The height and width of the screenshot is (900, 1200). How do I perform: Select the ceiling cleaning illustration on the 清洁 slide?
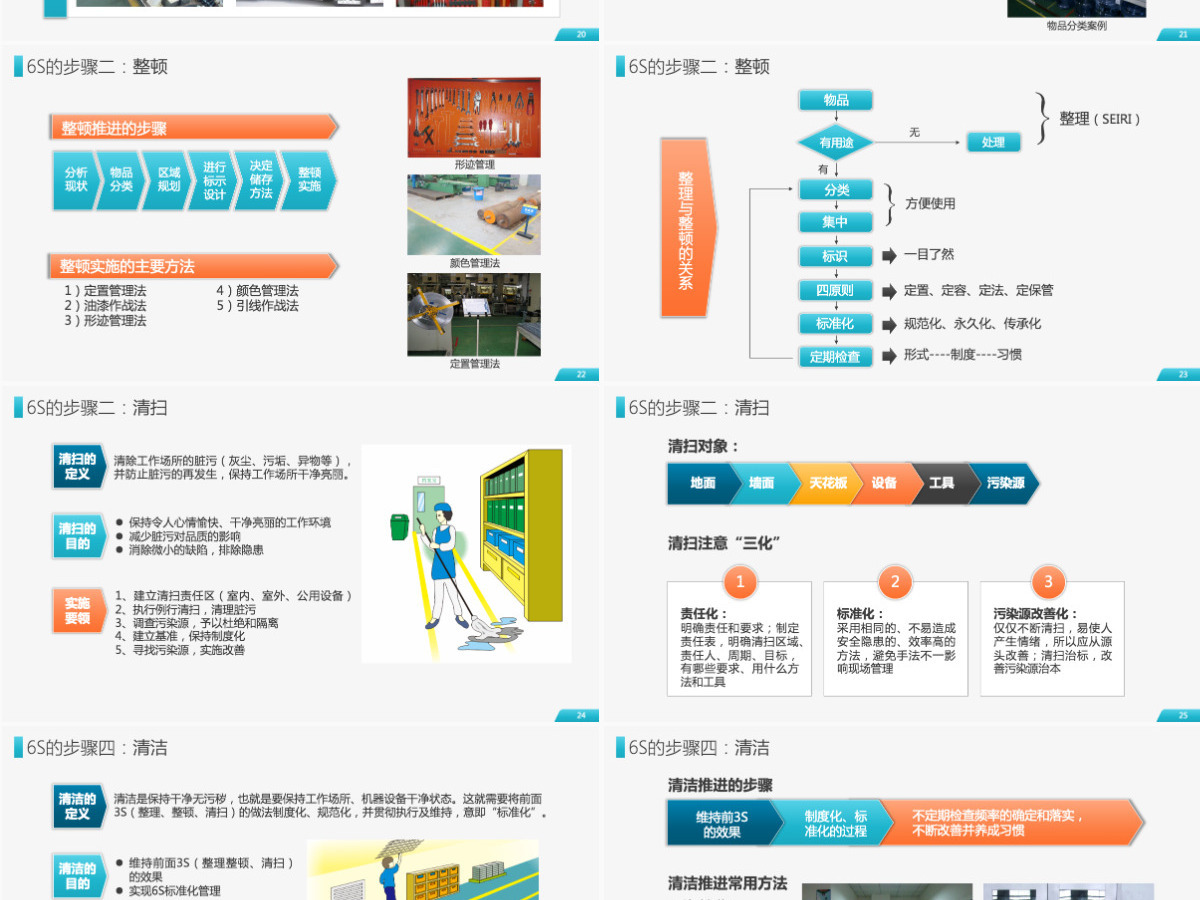coord(422,870)
